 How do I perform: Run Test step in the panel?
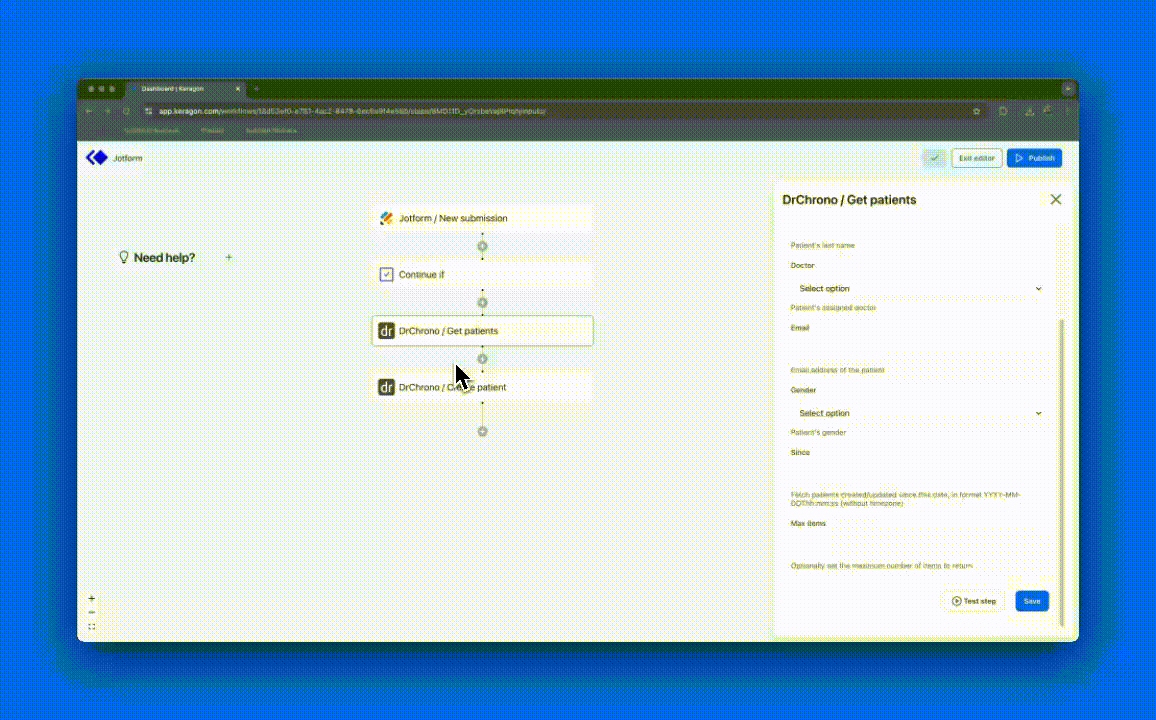pos(973,601)
